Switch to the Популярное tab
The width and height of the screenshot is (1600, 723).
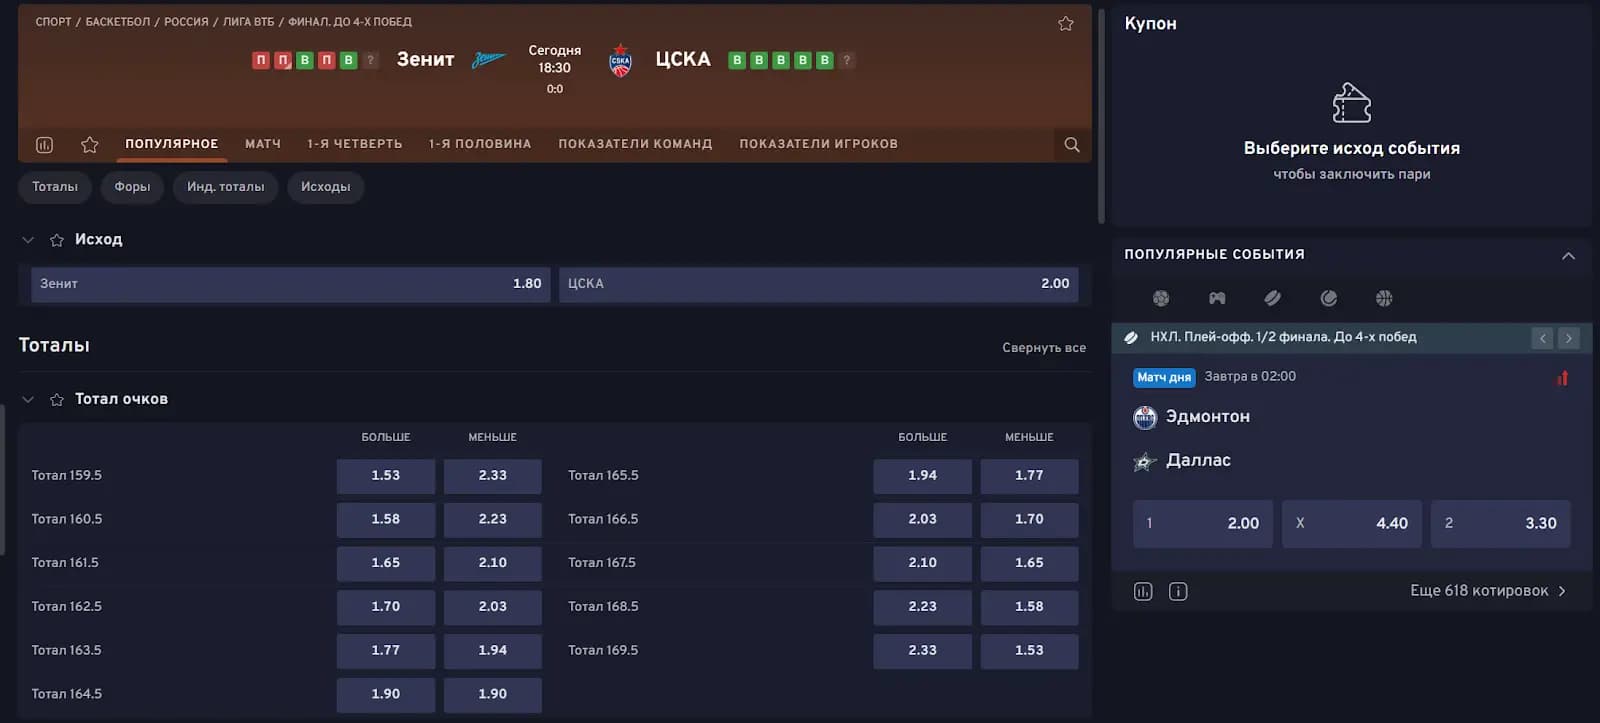(172, 144)
